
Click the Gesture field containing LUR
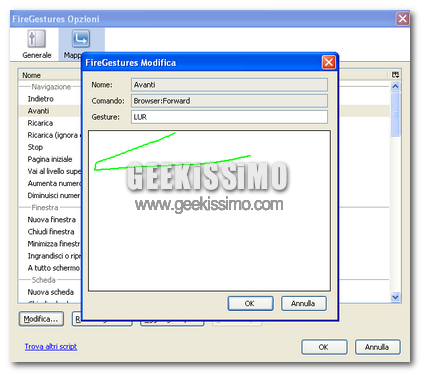click(229, 117)
